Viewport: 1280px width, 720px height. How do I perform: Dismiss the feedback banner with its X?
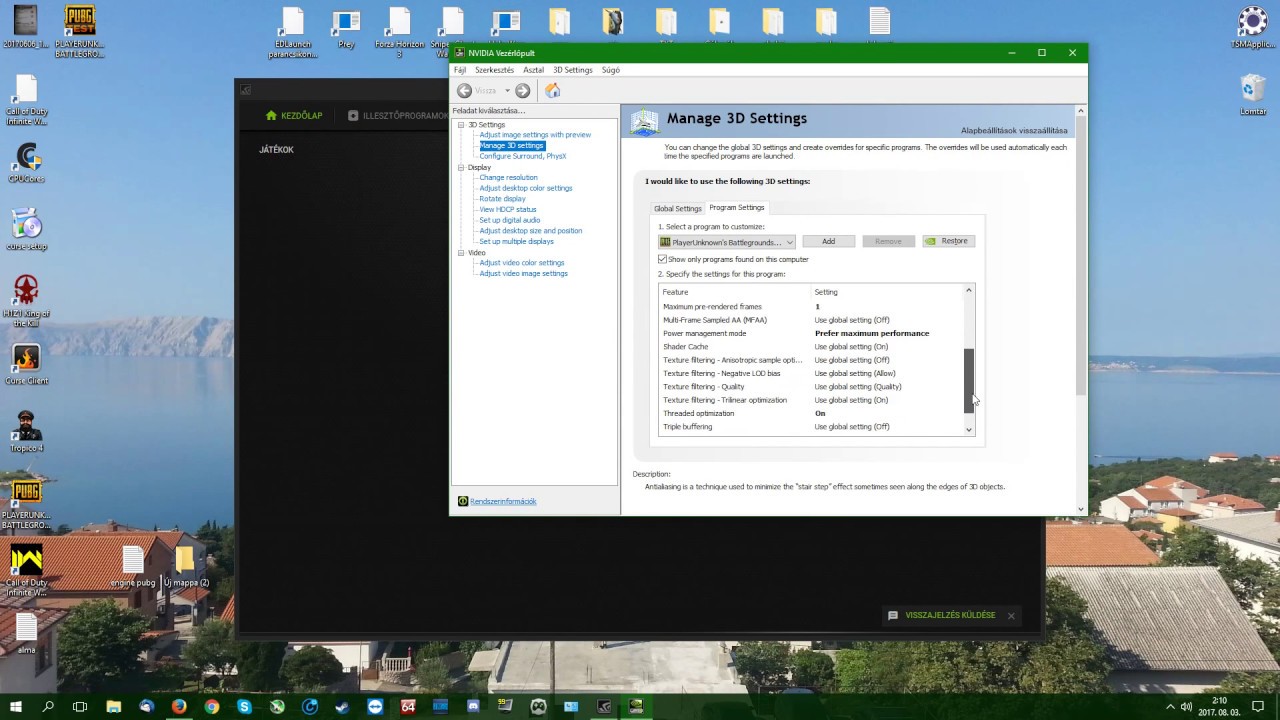[x=1011, y=616]
